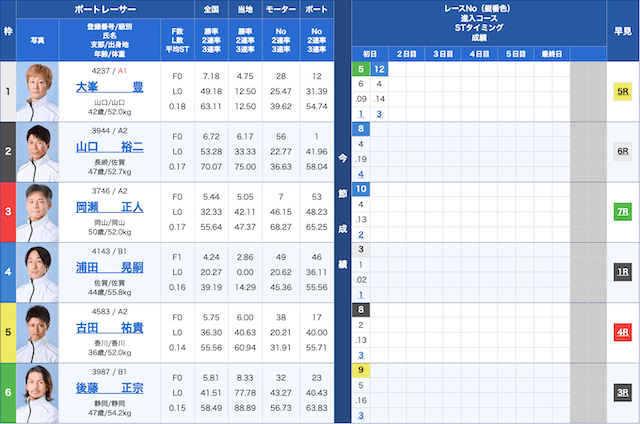This screenshot has height=424, width=640.
Task: Click the yellow 5R quick-view button
Action: tap(622, 91)
